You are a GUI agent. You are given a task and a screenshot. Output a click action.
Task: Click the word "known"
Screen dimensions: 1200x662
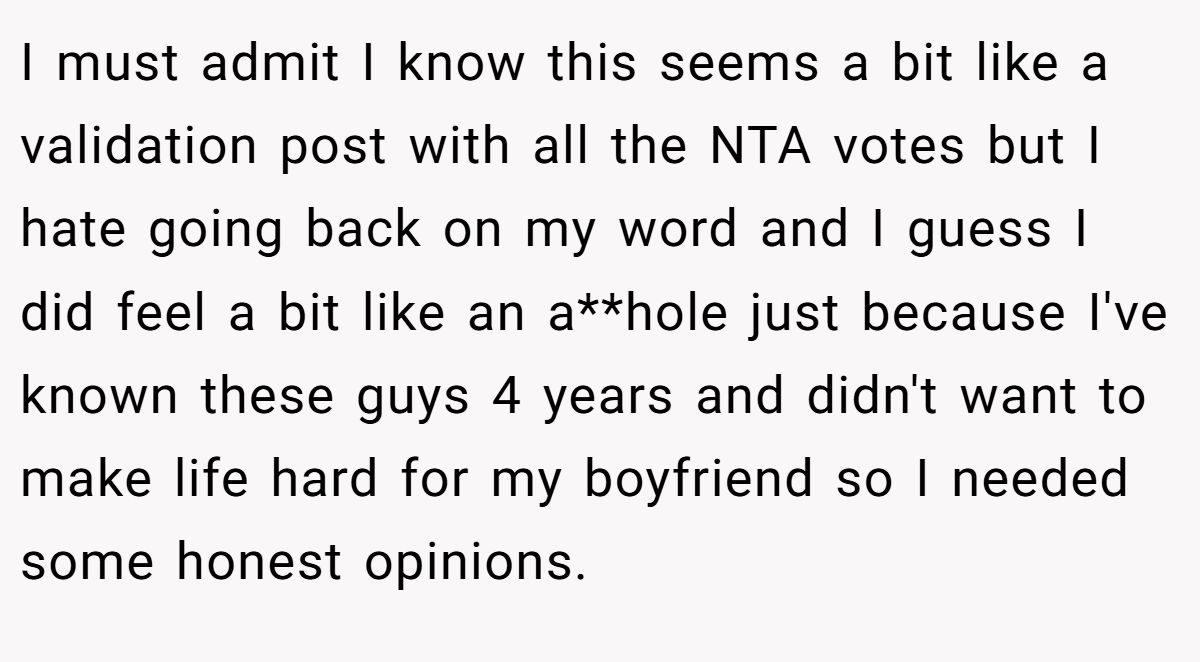point(98,397)
